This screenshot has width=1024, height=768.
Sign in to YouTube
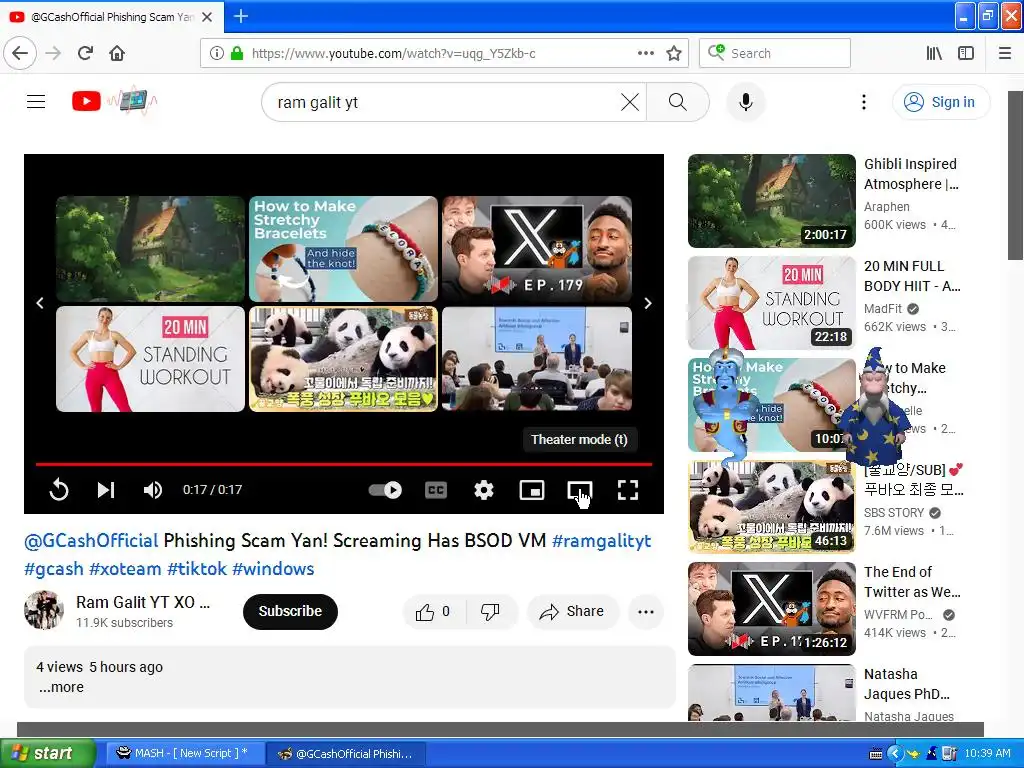941,102
